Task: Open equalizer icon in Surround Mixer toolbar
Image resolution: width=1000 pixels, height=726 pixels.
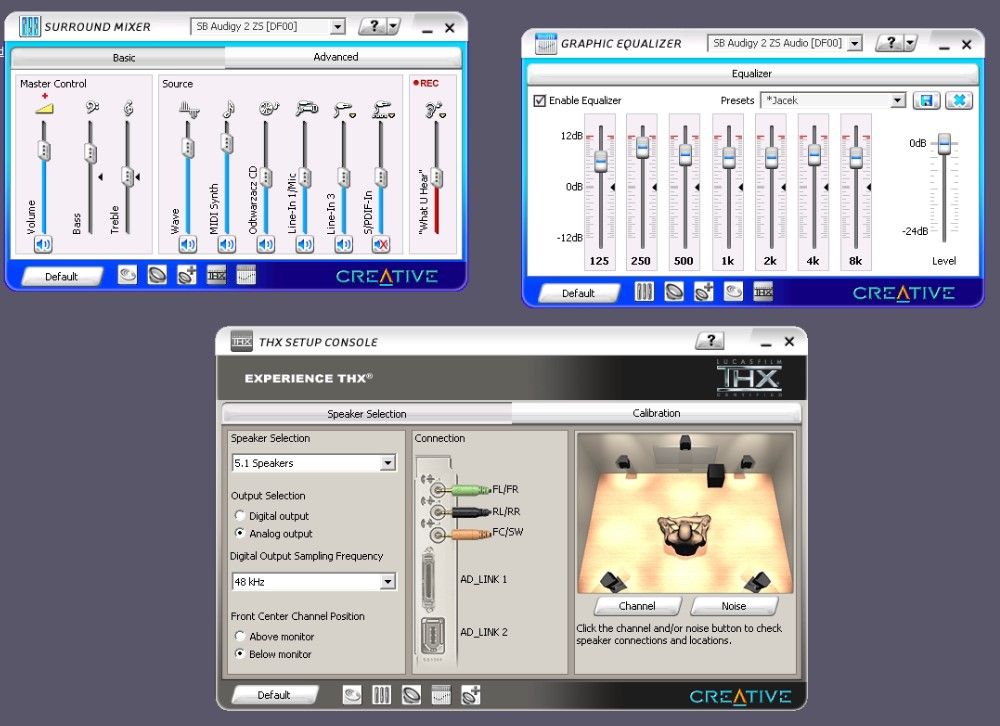Action: tap(246, 275)
